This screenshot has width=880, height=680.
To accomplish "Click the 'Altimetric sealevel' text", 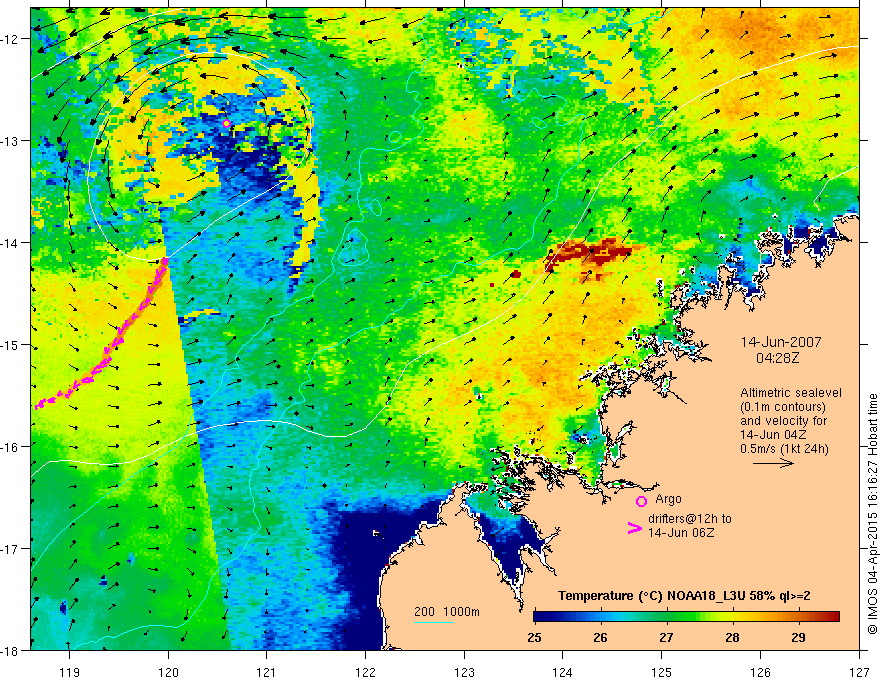I will 791,393.
